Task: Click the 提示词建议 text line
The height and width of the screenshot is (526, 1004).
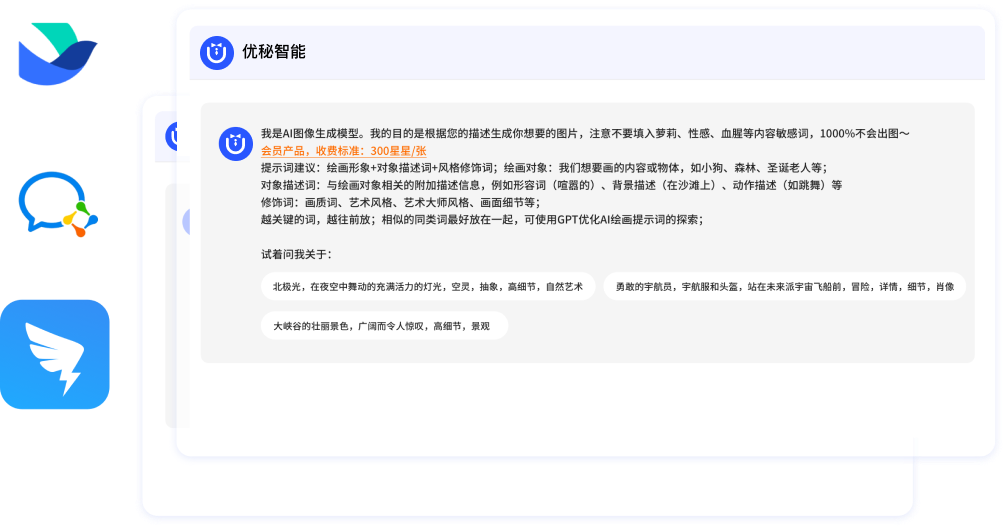Action: coord(544,168)
